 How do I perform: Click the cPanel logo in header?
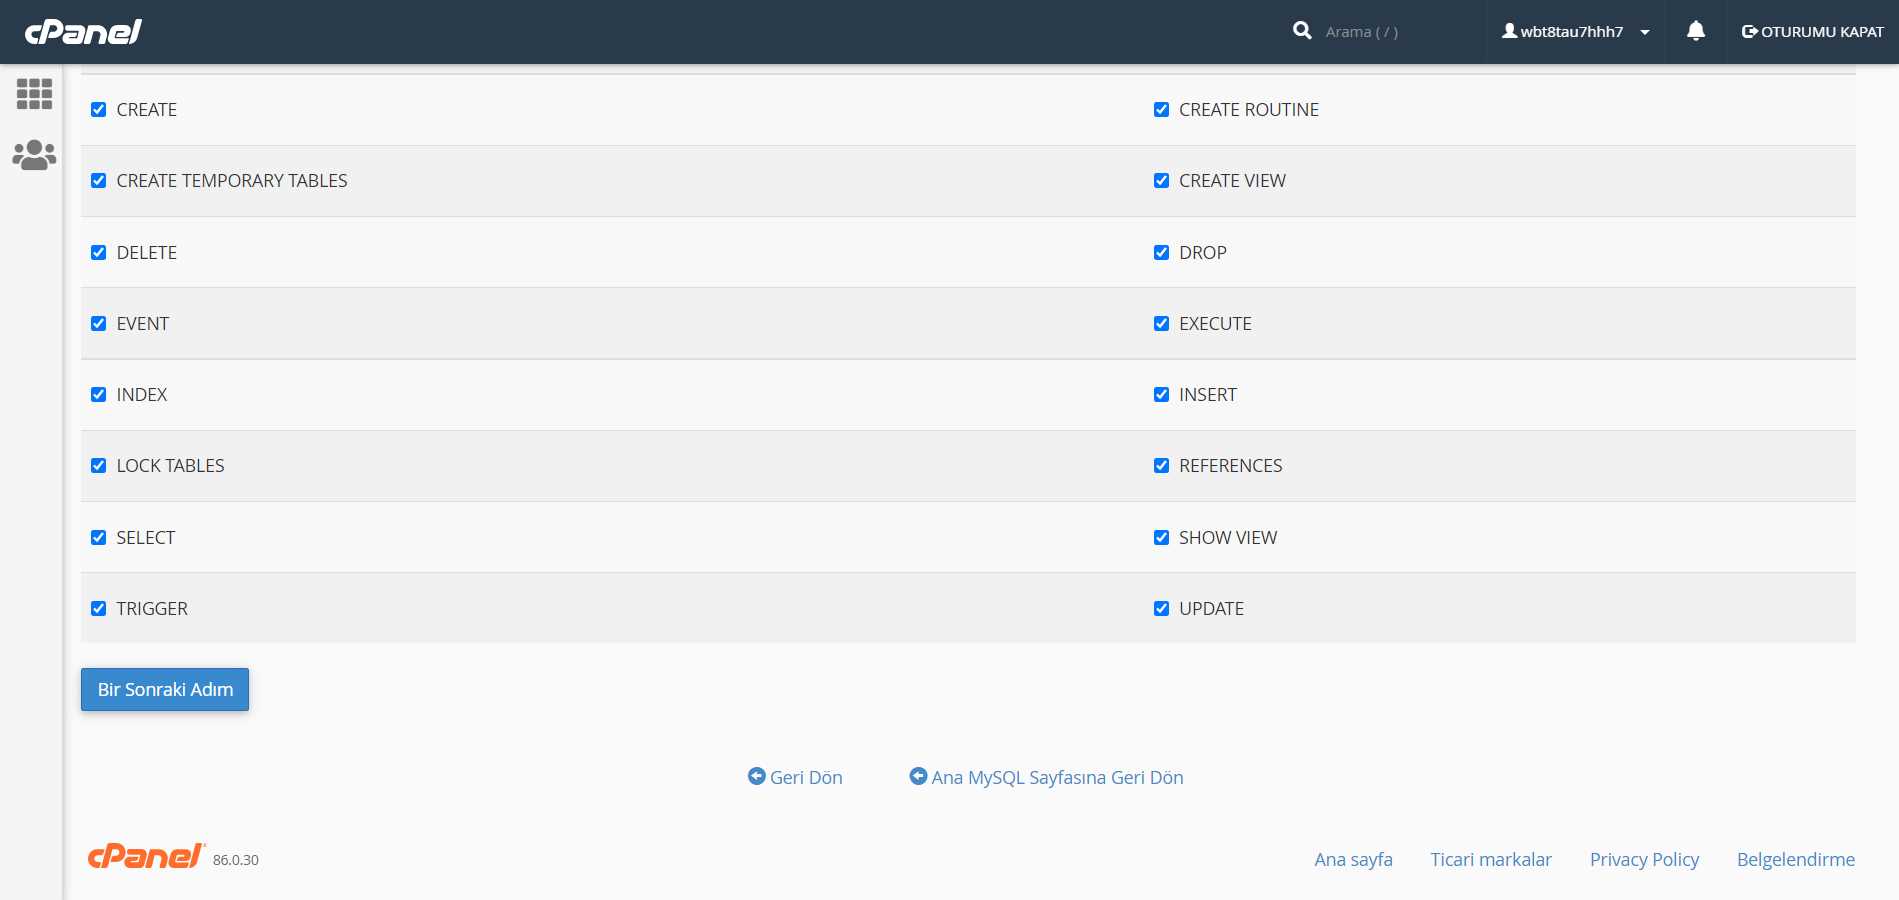[84, 32]
